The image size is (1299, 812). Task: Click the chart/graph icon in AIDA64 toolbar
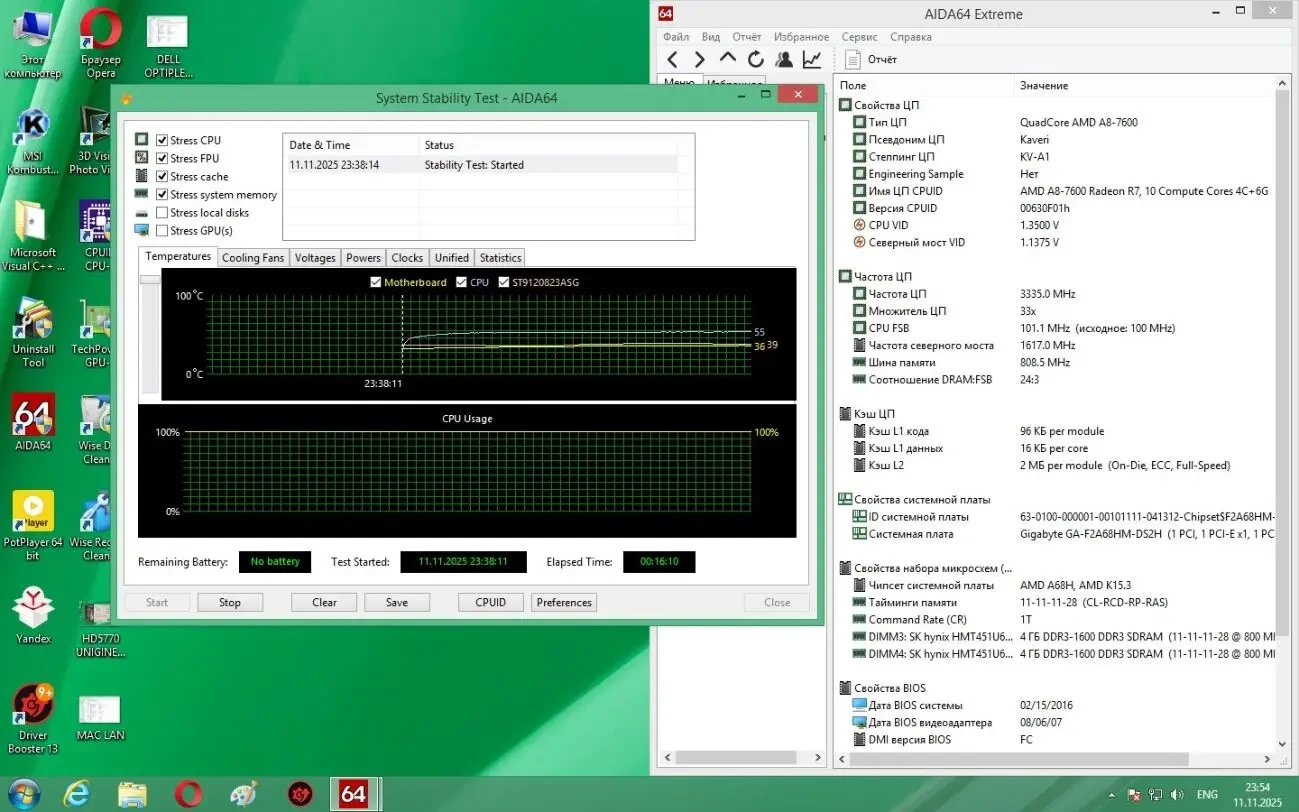coord(811,59)
